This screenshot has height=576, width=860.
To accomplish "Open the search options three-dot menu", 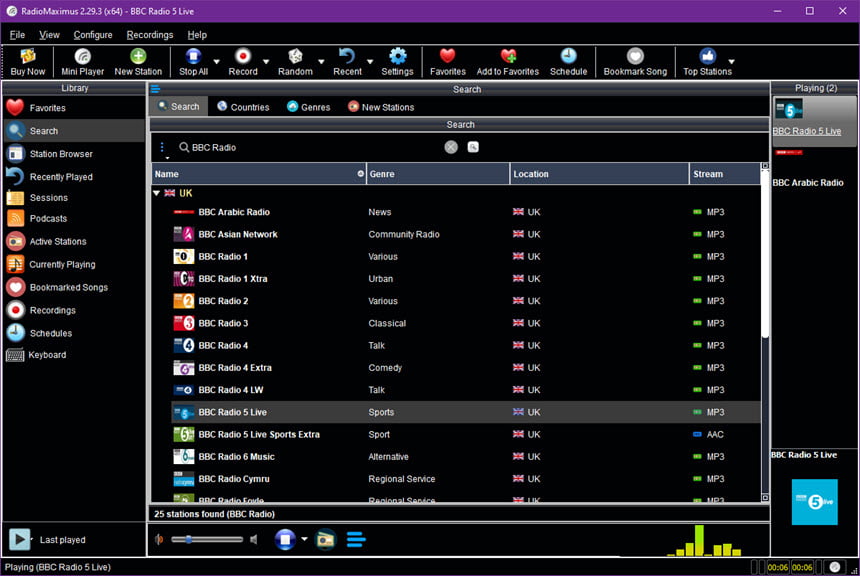I will 162,147.
